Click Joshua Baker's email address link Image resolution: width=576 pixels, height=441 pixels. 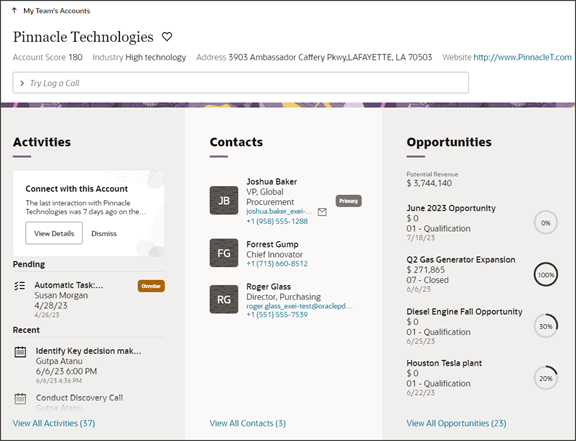pyautogui.click(x=279, y=211)
